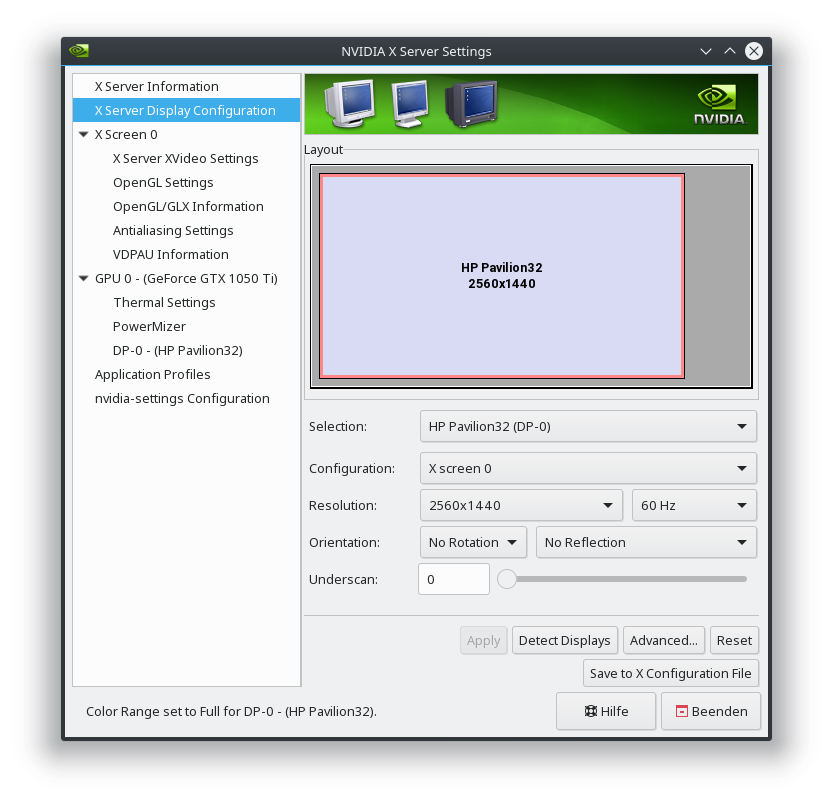Select X Server Information in sidebar

[x=186, y=86]
